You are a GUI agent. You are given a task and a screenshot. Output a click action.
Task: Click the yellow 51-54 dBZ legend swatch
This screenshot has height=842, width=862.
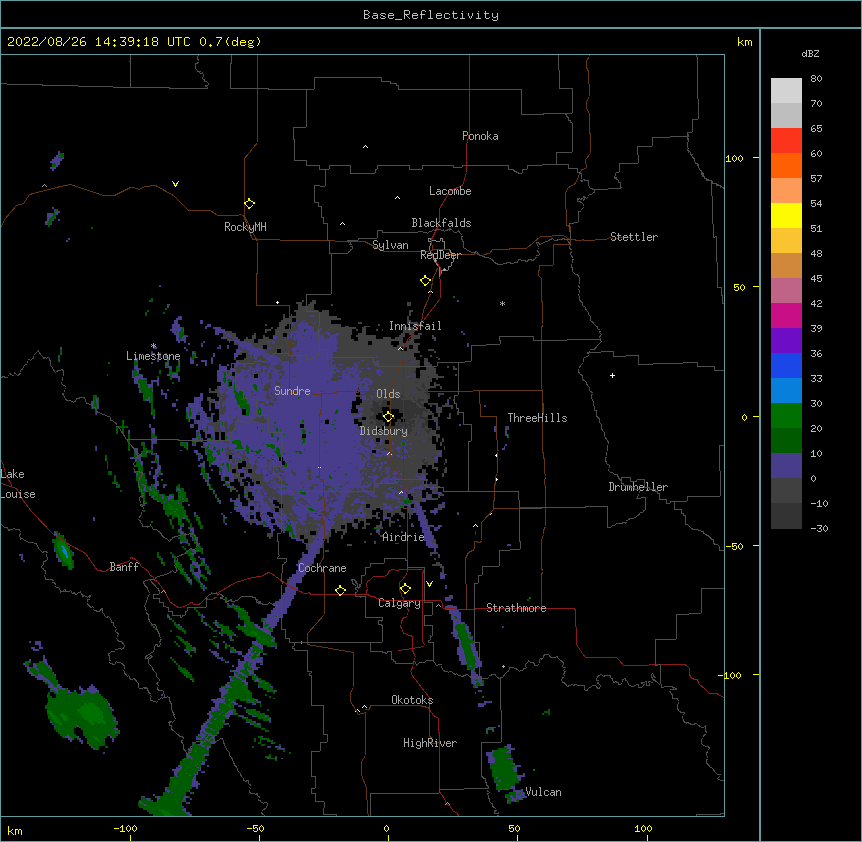[786, 215]
